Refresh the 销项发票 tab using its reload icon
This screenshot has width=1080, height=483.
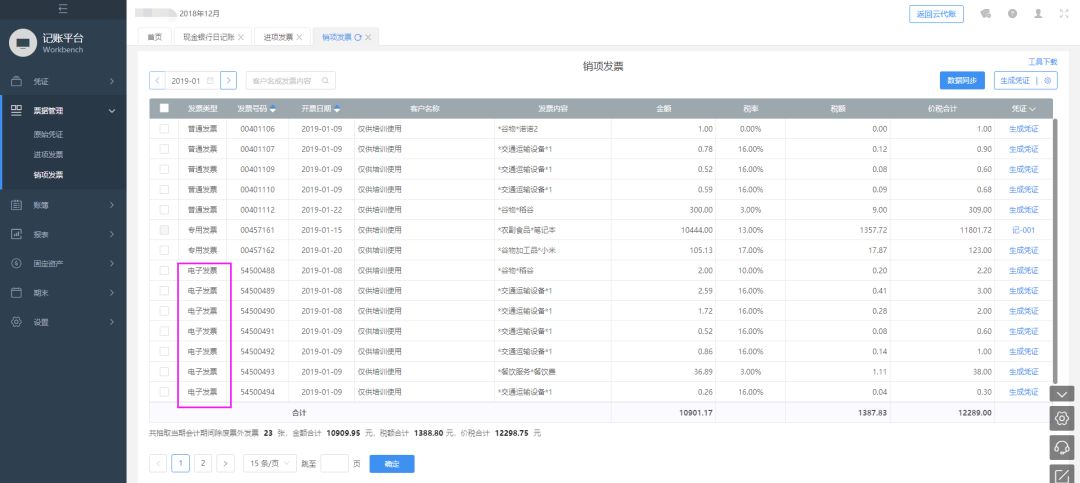pyautogui.click(x=357, y=37)
